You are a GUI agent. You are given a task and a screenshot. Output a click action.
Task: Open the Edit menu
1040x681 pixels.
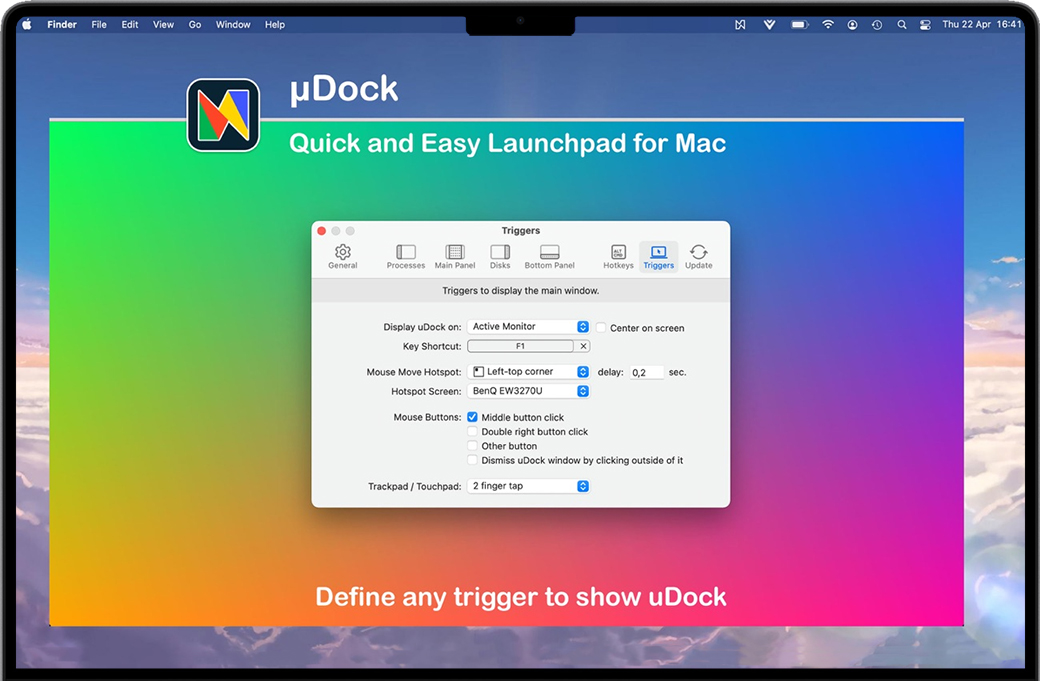tap(130, 25)
